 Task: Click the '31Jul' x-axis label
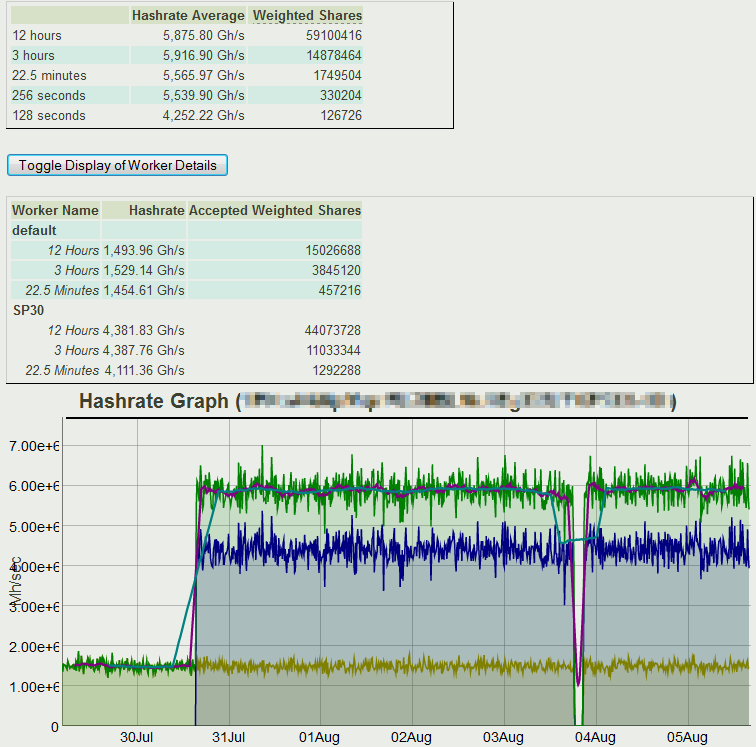229,737
